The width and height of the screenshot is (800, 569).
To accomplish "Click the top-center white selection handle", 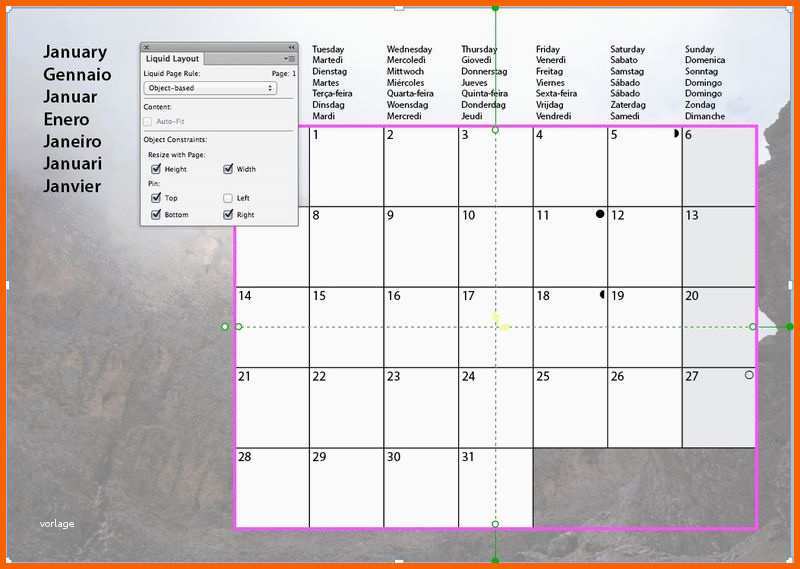I will (399, 8).
